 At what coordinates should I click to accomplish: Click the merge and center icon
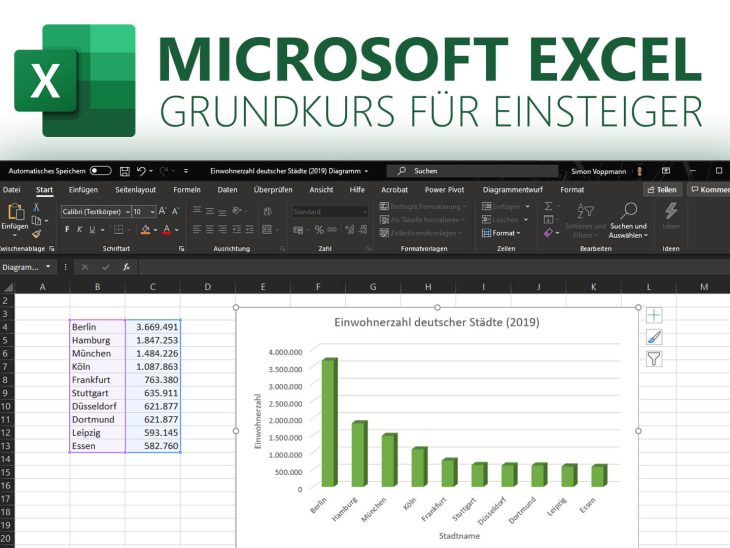(x=267, y=230)
